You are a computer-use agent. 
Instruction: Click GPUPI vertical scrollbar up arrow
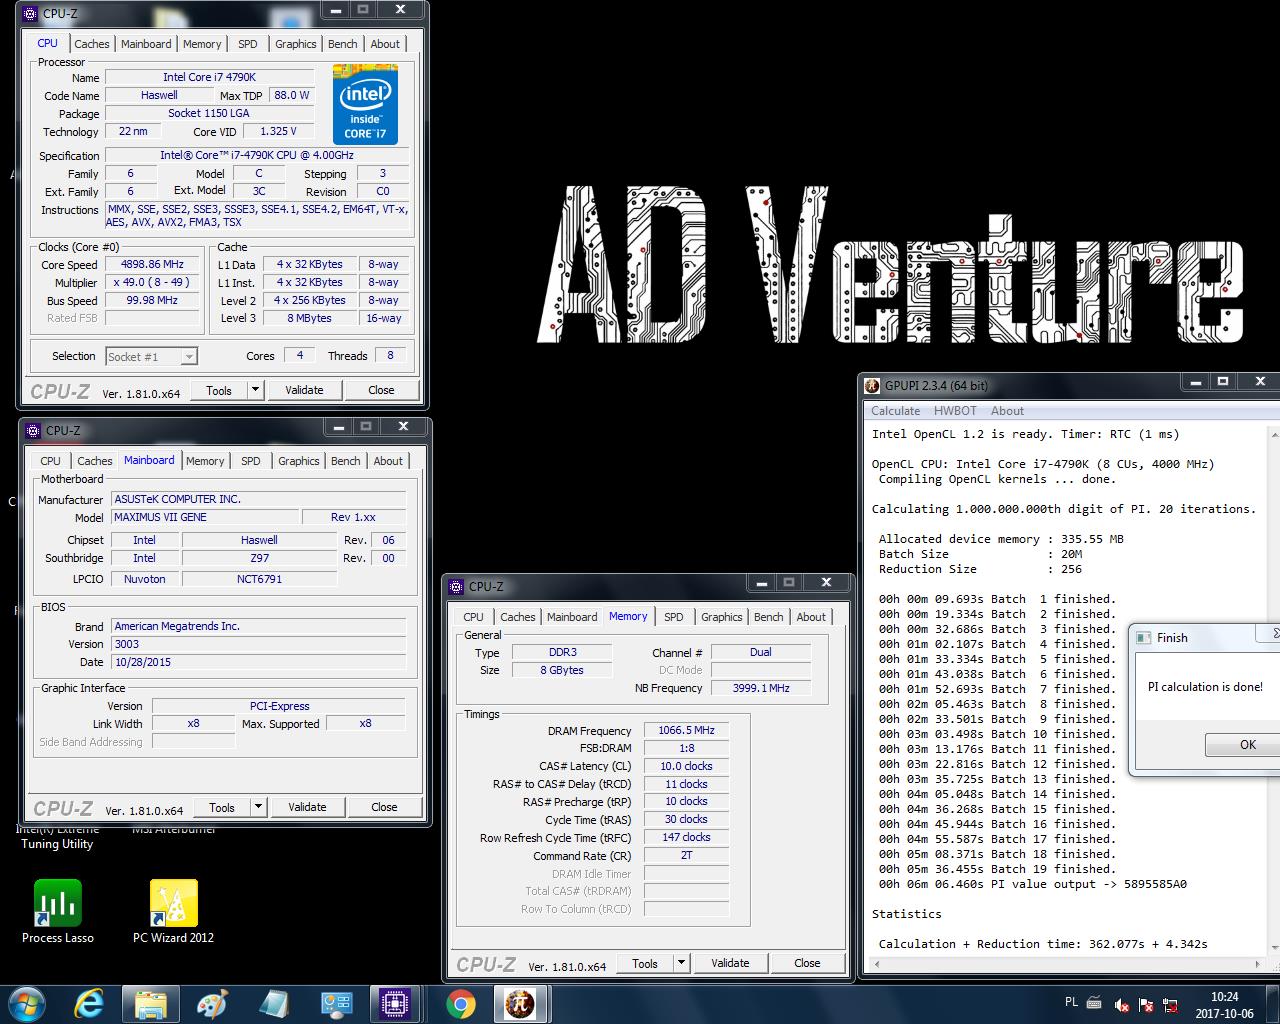tap(1274, 434)
